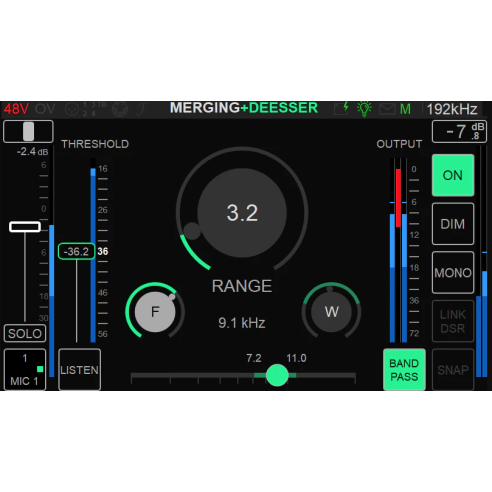
Task: Click the green frequency slider handle
Action: pyautogui.click(x=277, y=375)
